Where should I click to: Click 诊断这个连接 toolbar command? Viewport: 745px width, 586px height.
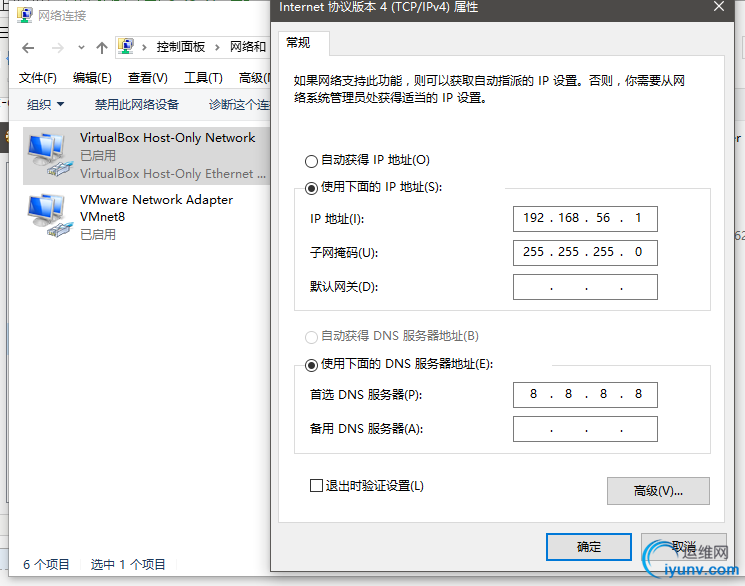tap(239, 105)
